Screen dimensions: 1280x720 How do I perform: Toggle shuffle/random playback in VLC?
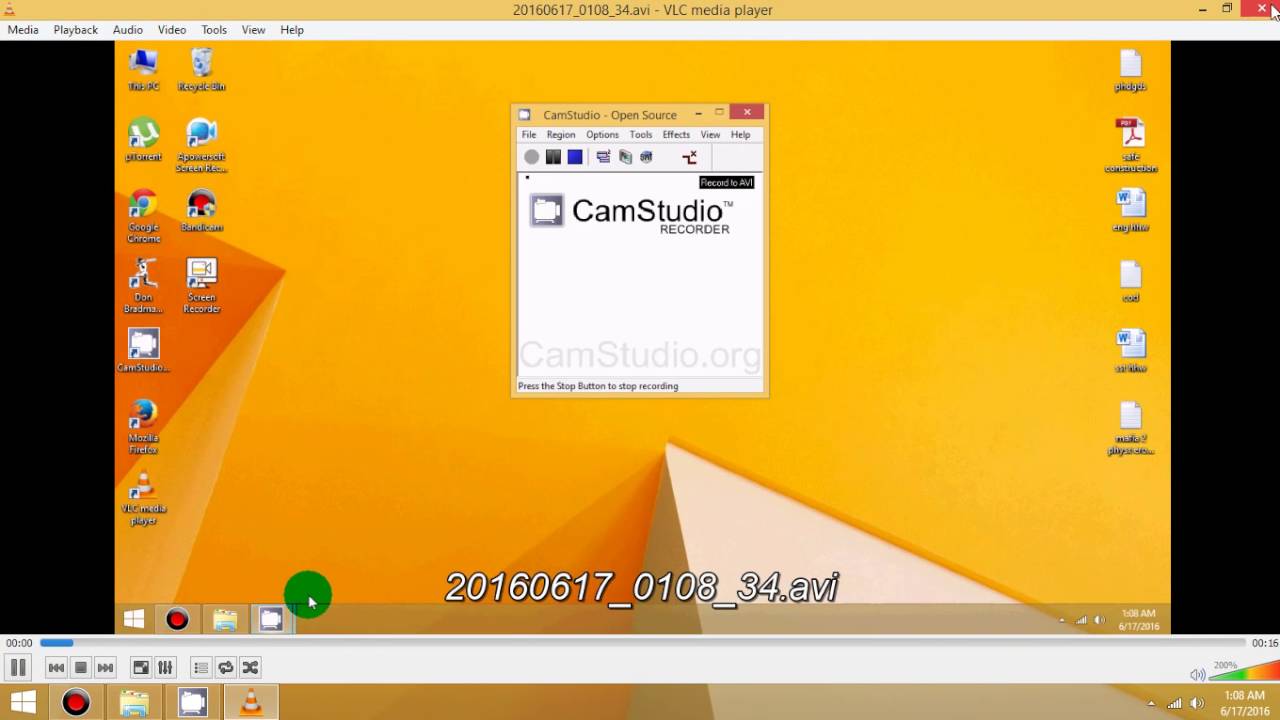(x=250, y=668)
